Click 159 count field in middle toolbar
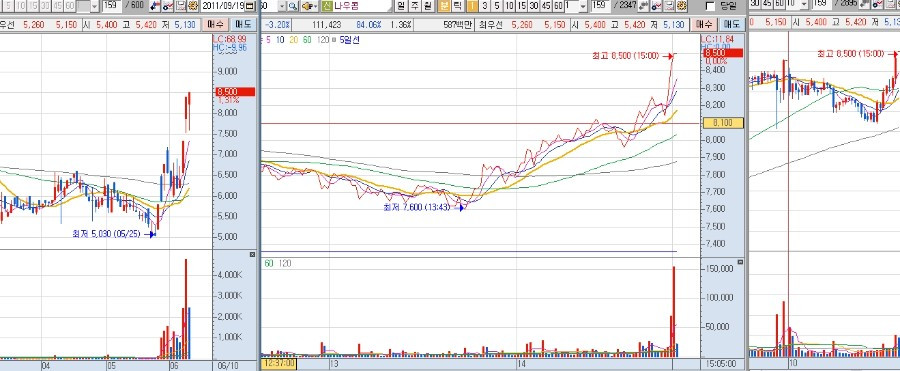This screenshot has width=900, height=371. click(601, 6)
